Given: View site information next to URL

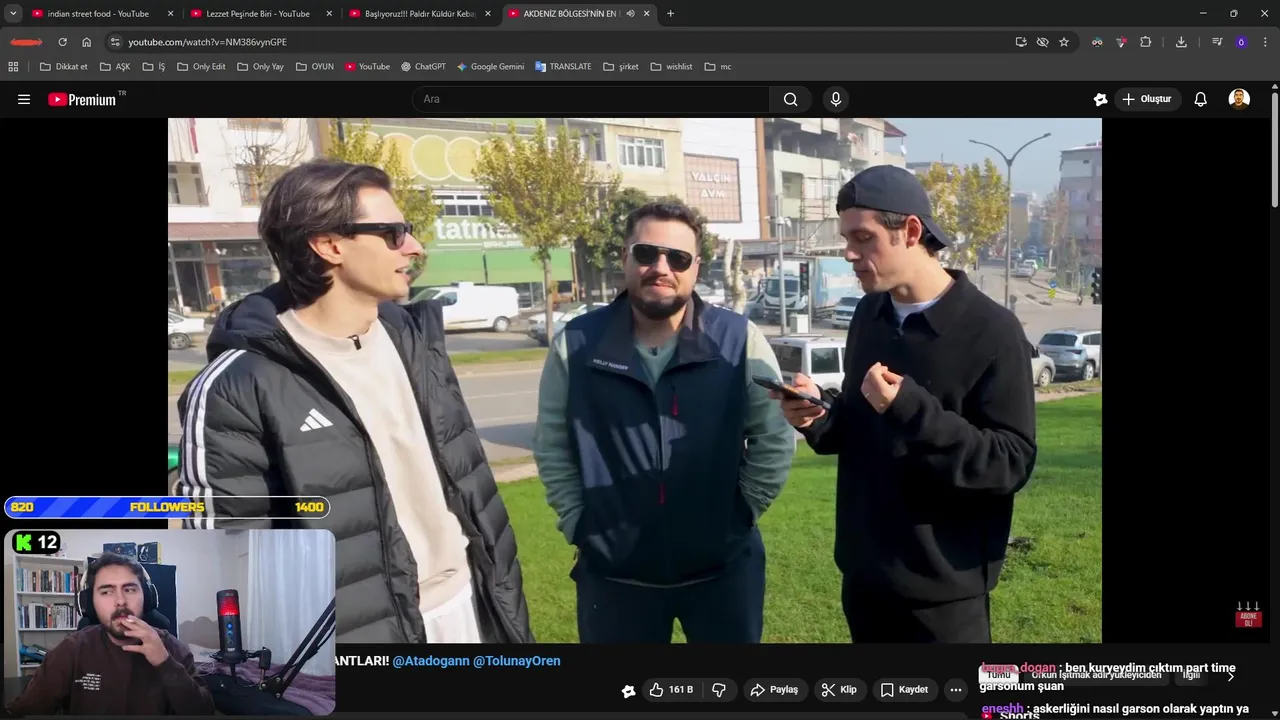Looking at the screenshot, I should (x=115, y=42).
